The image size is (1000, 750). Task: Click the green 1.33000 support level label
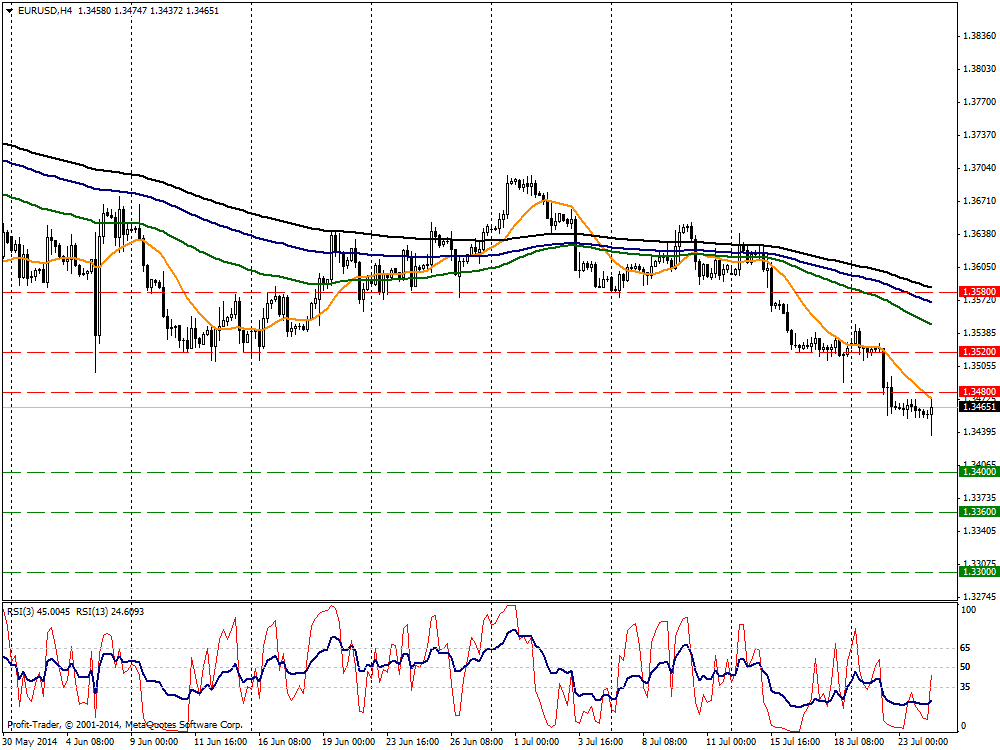pyautogui.click(x=978, y=572)
